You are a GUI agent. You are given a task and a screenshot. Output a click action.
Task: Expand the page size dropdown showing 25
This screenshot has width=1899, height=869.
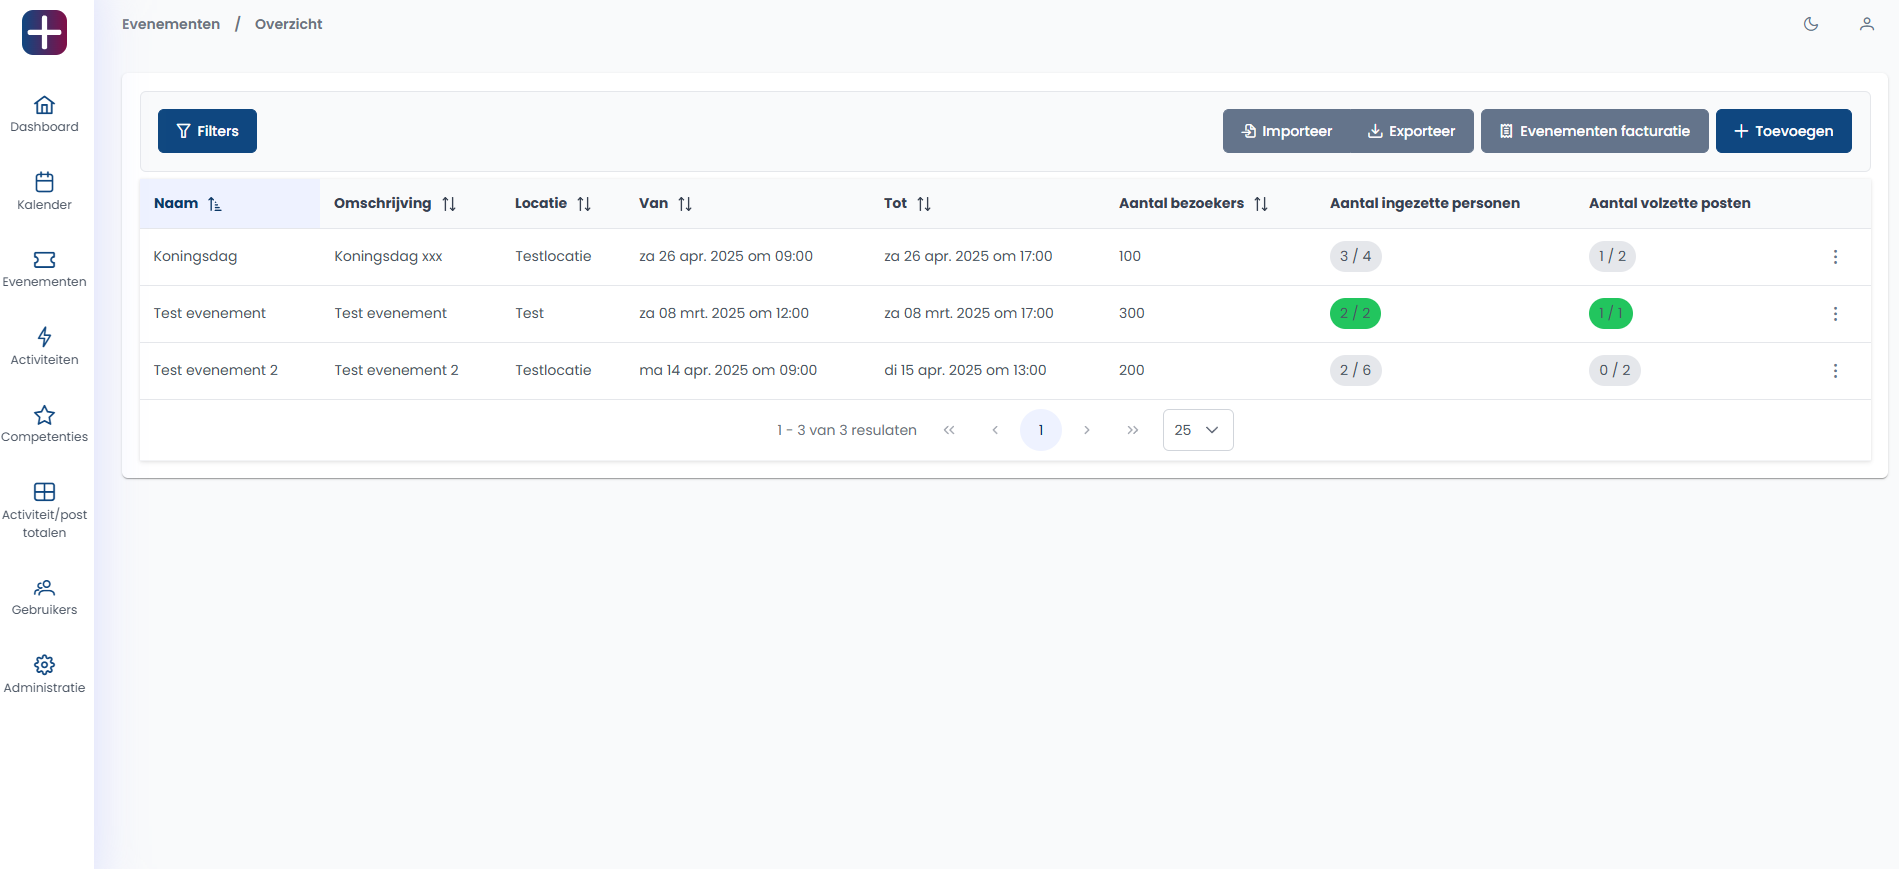pos(1197,430)
